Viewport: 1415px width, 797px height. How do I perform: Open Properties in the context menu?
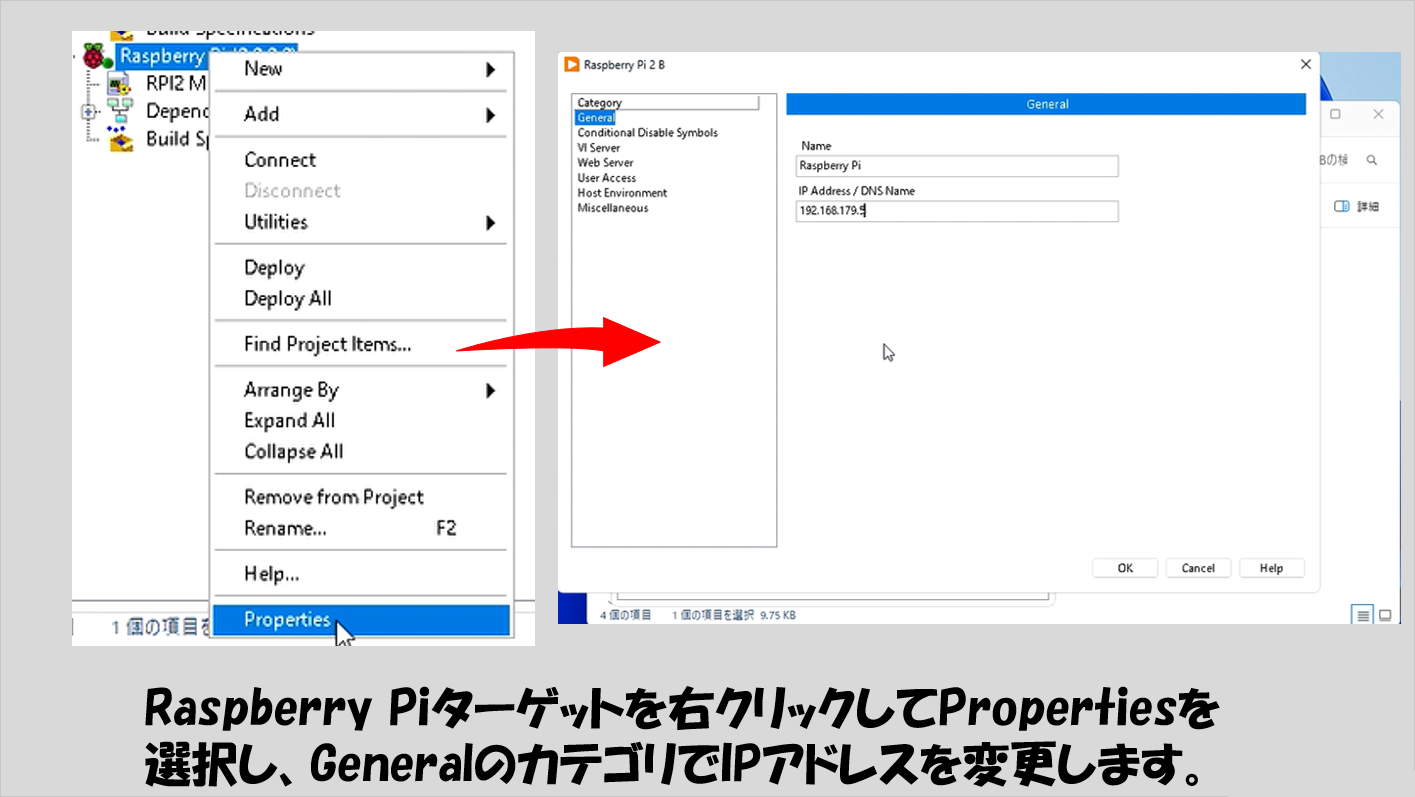(x=361, y=620)
